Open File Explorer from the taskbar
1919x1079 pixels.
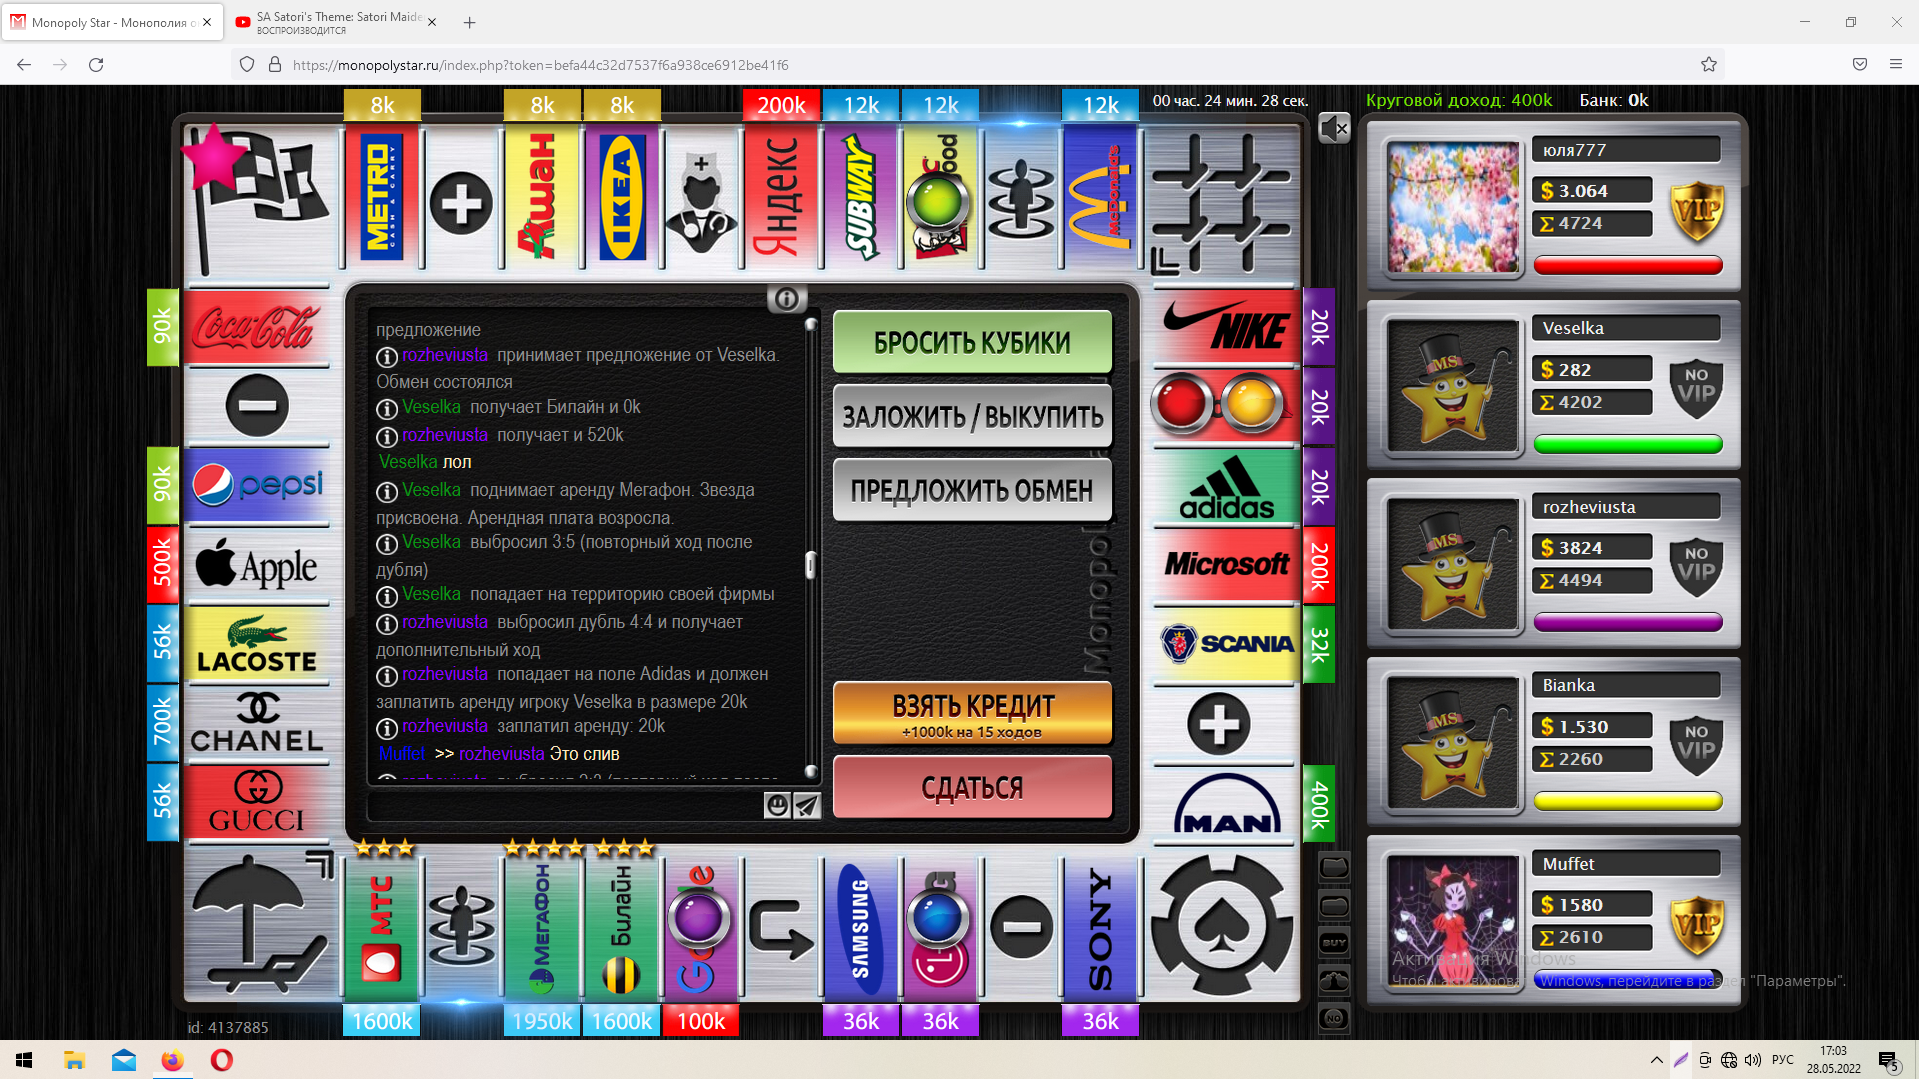(x=74, y=1060)
